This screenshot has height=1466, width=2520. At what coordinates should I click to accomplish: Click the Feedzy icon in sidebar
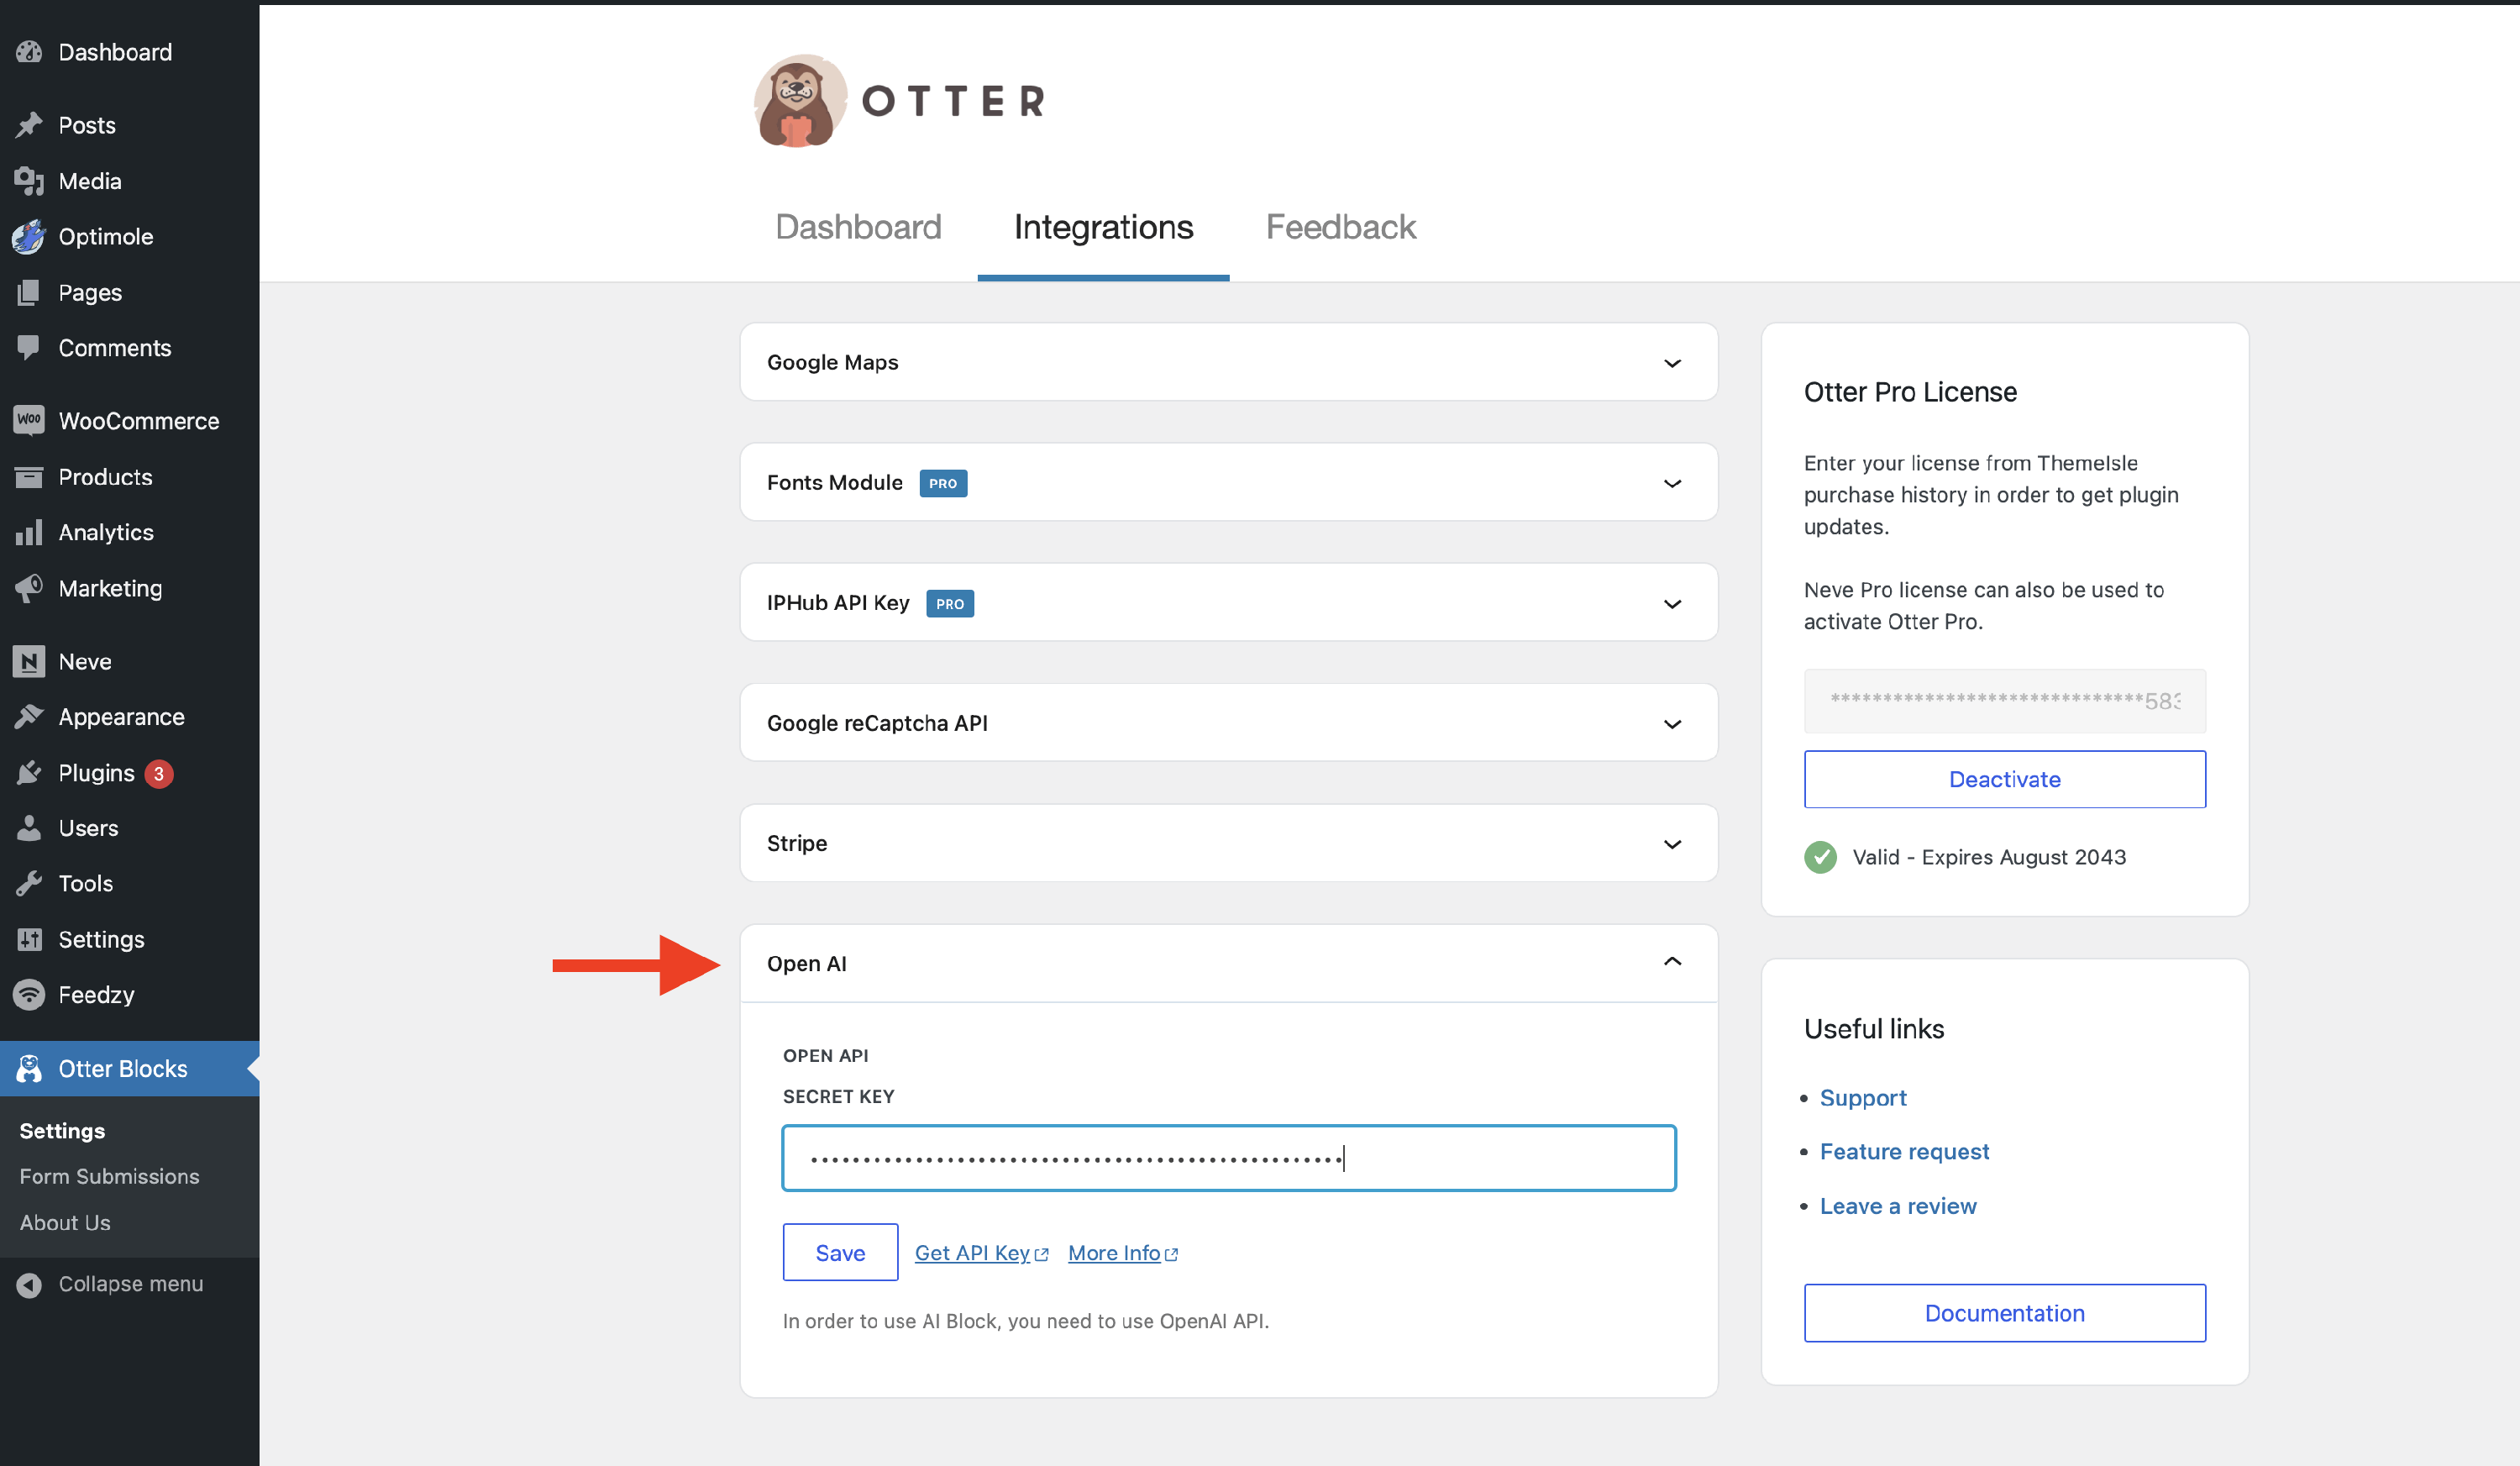29,994
